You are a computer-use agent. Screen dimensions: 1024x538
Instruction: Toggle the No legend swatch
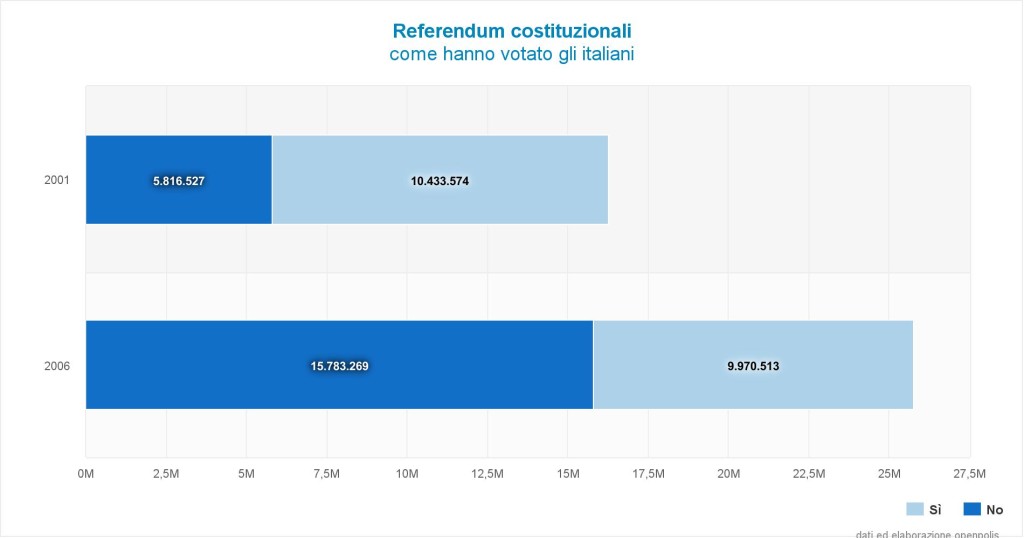click(x=972, y=509)
